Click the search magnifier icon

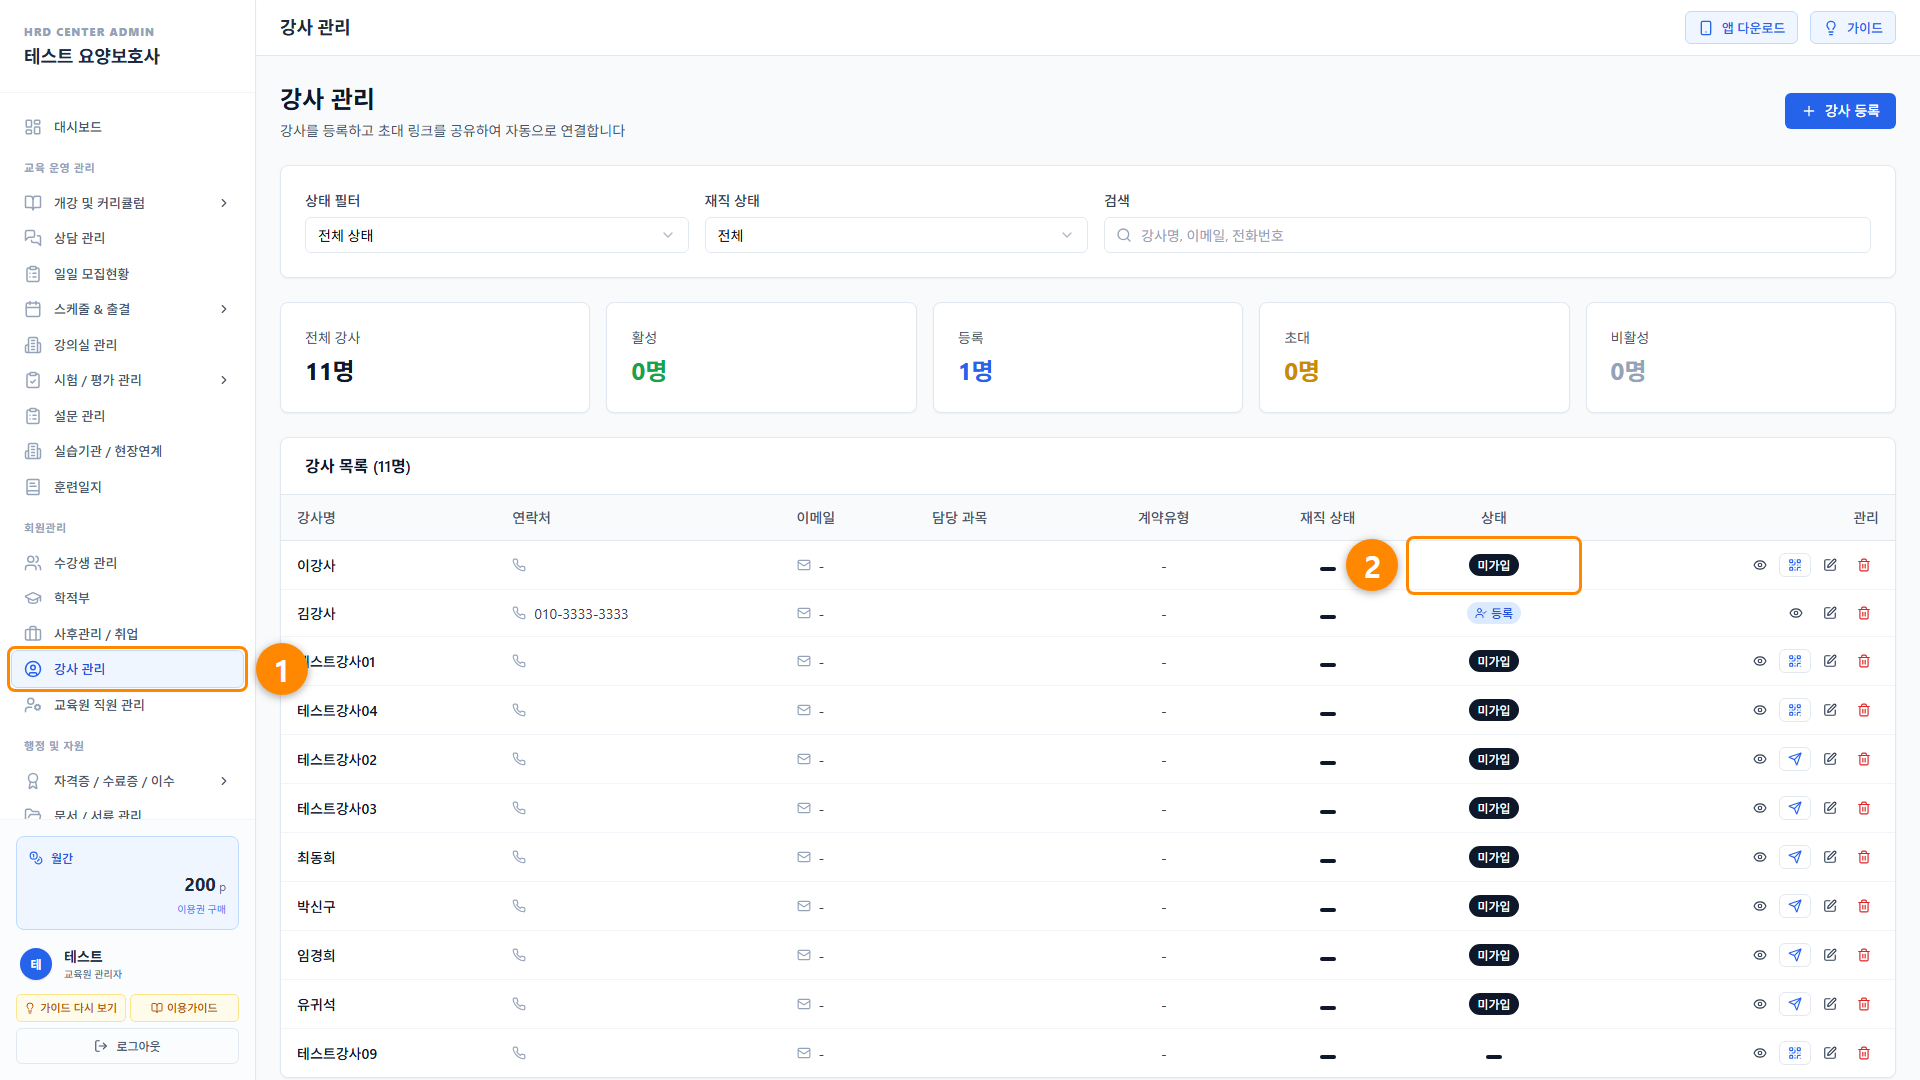click(x=1124, y=235)
